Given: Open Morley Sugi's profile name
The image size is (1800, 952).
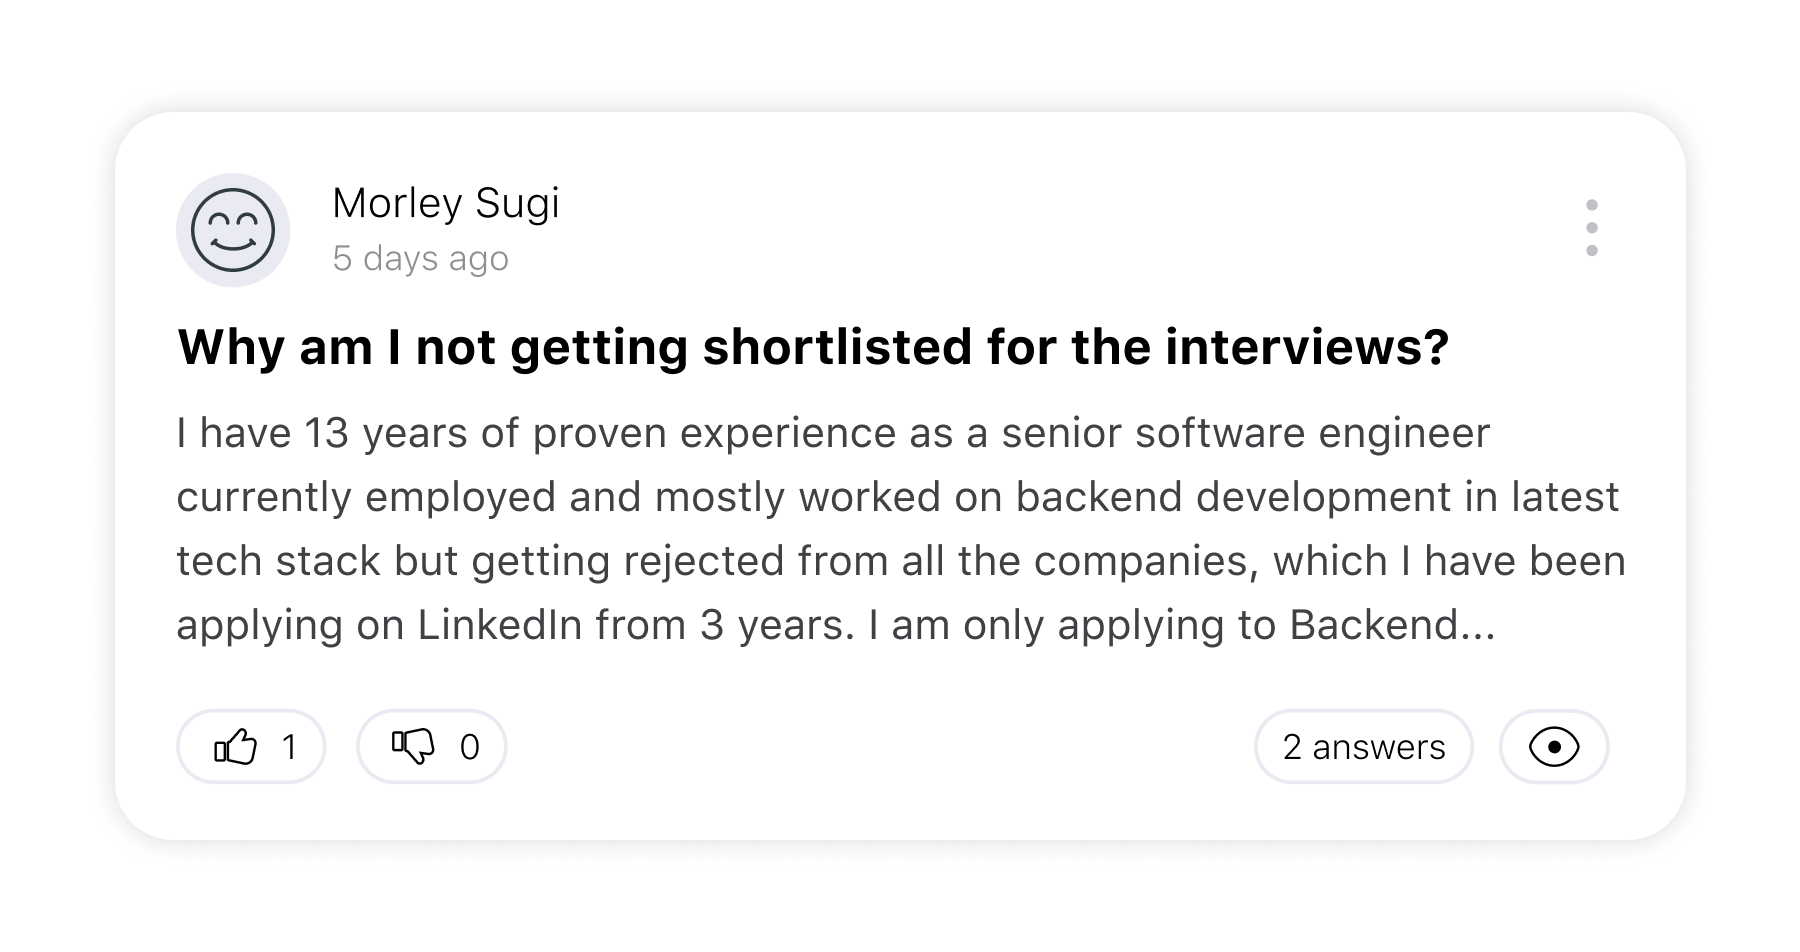Looking at the screenshot, I should tap(445, 203).
